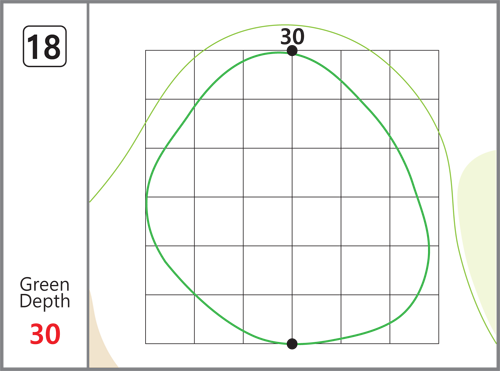Click the red 30 green depth value

(45, 334)
